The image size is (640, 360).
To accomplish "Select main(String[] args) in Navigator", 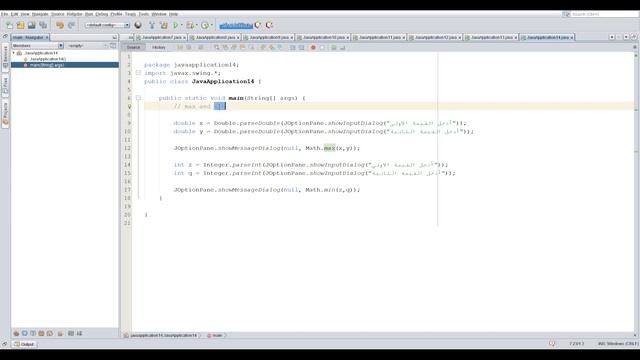I will click(65, 65).
